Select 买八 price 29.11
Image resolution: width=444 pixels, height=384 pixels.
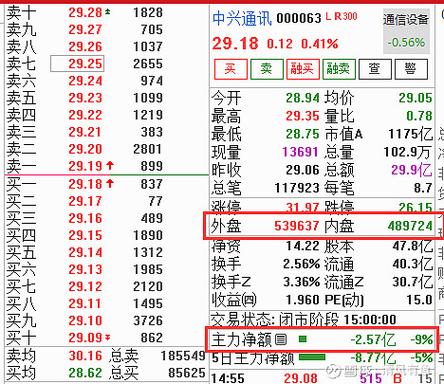[85, 303]
